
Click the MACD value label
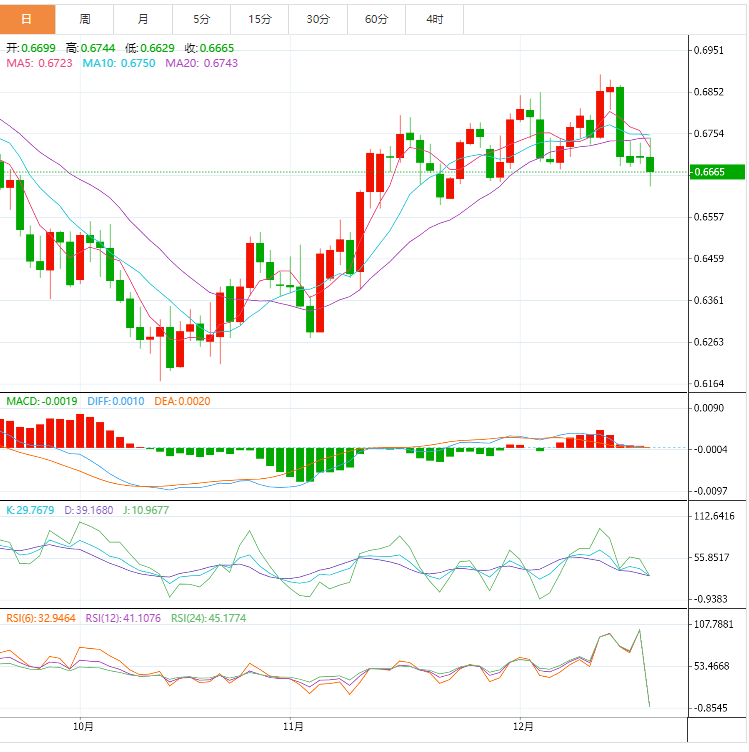[x=42, y=402]
